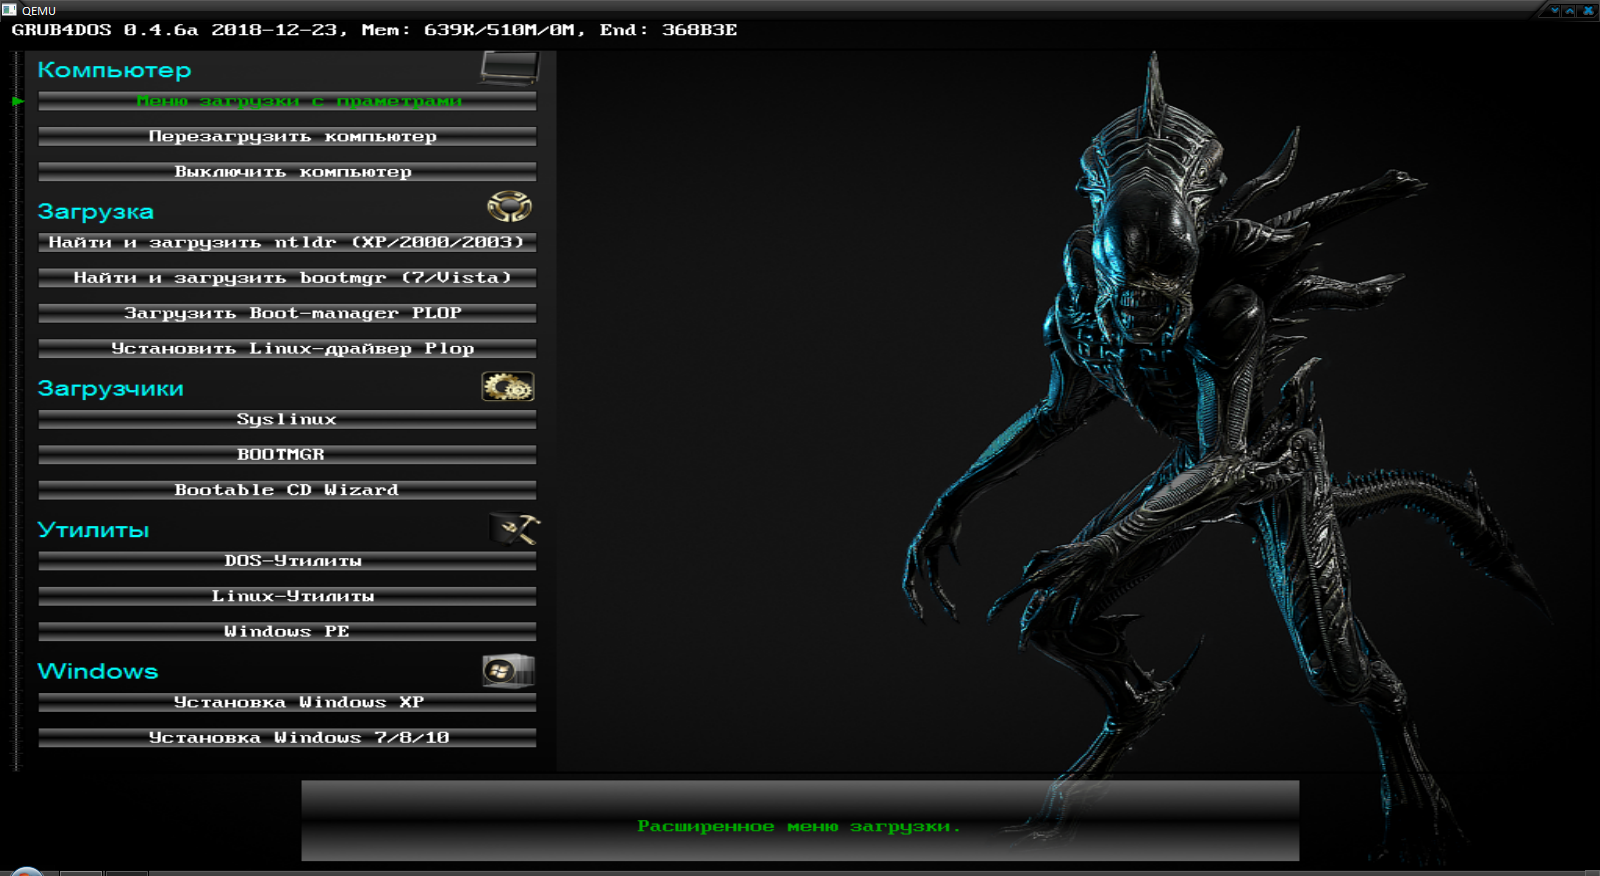Click the QEMU window title icon
Viewport: 1600px width, 876px height.
9,10
